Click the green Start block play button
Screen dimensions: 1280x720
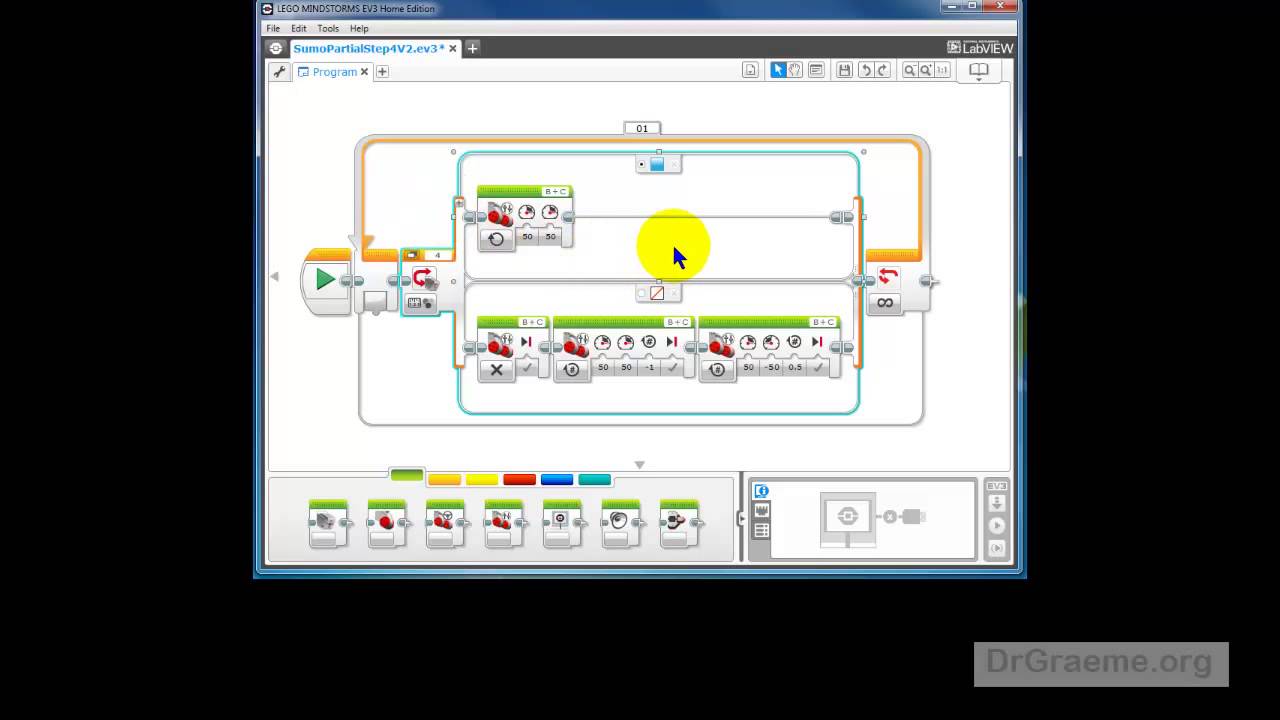click(x=325, y=280)
